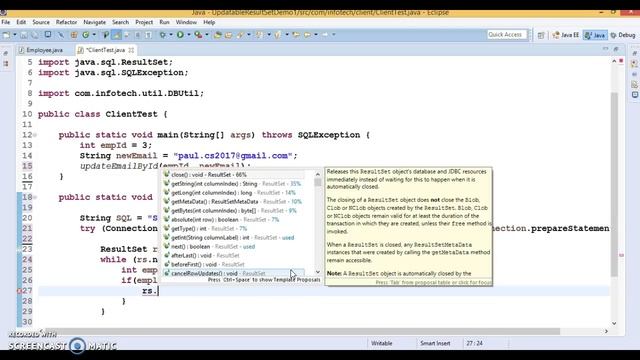
Task: Click the Open Perspective icon
Action: [541, 36]
